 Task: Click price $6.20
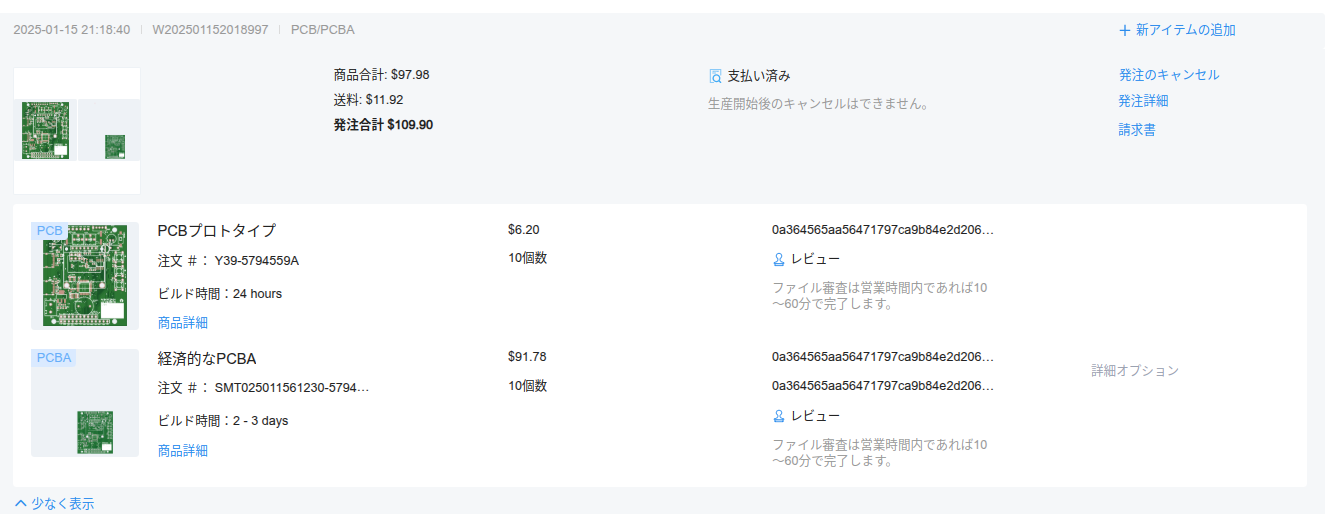524,230
